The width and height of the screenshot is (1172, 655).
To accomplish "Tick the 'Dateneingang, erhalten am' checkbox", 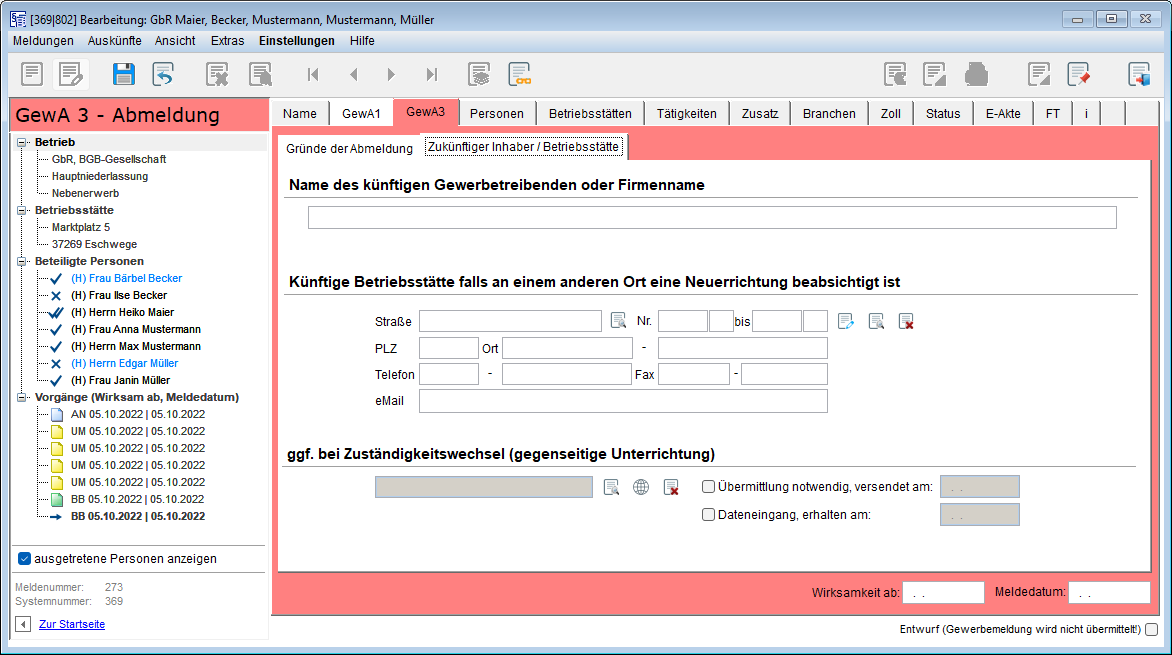I will 709,515.
